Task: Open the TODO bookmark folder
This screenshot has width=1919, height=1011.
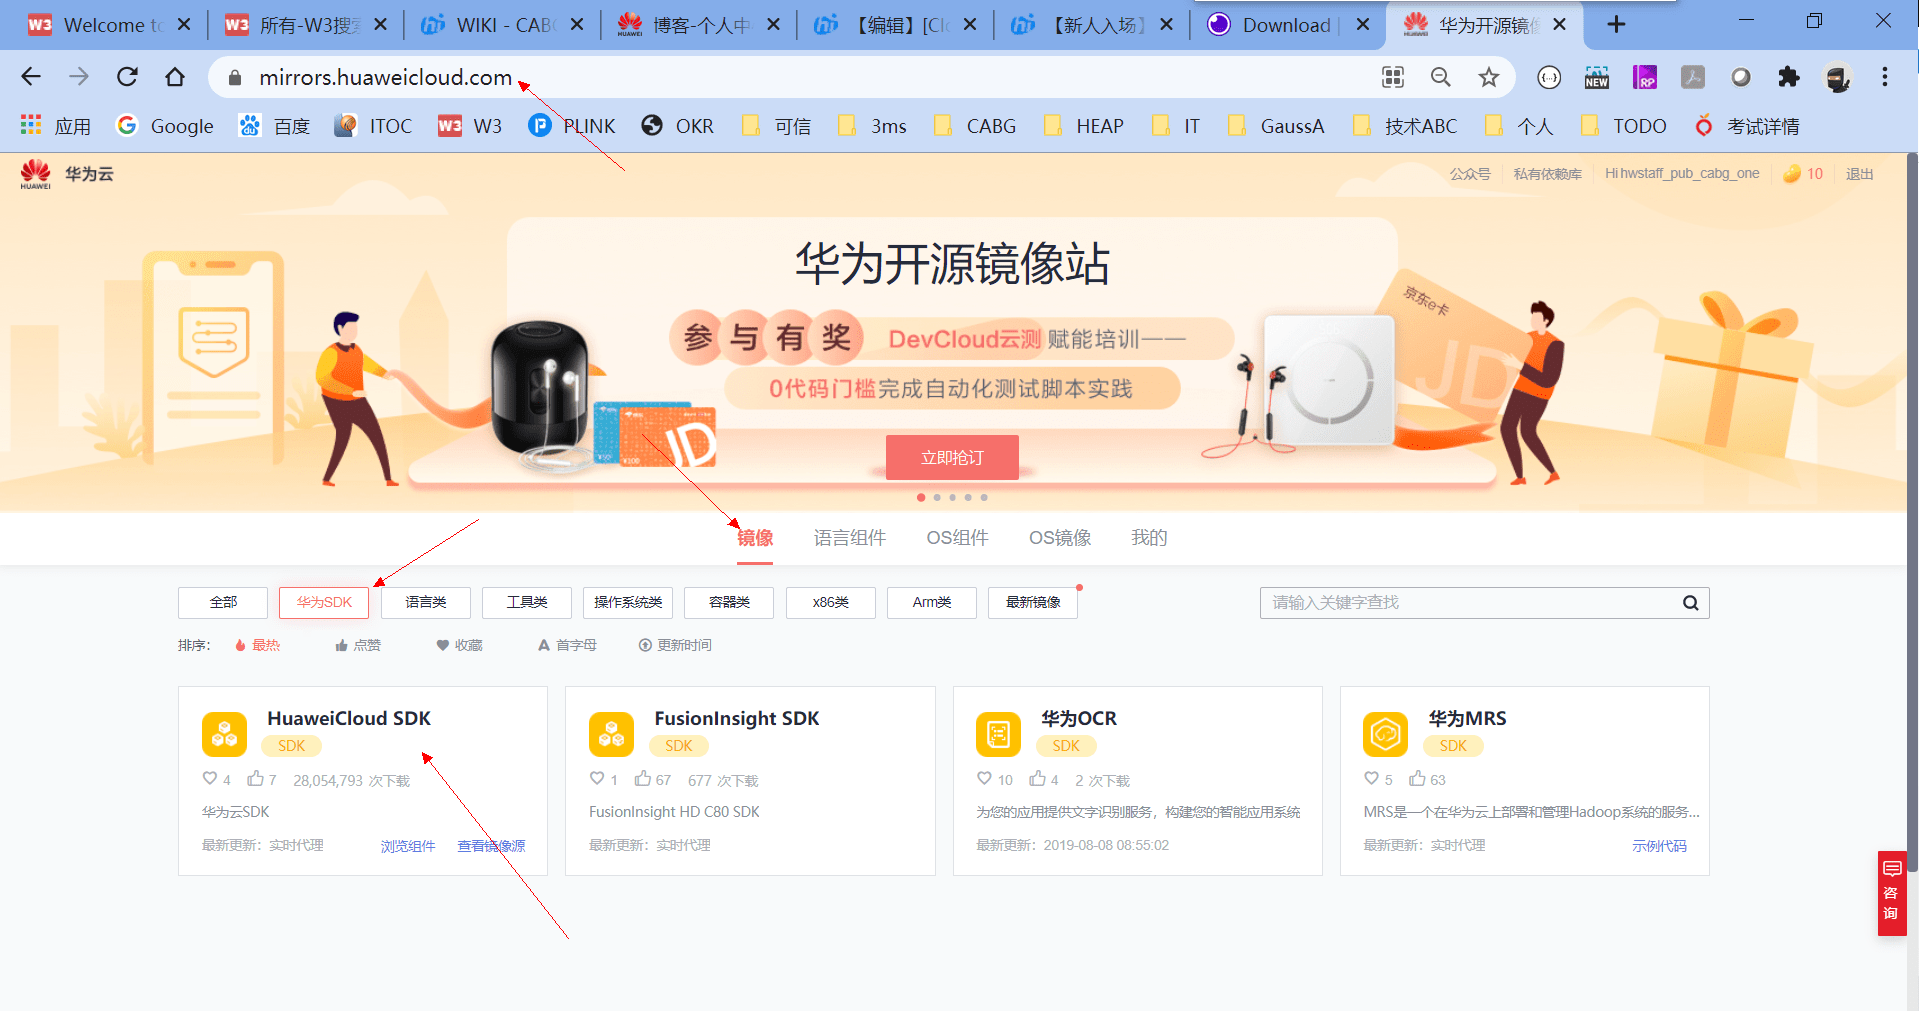Action: tap(1623, 126)
